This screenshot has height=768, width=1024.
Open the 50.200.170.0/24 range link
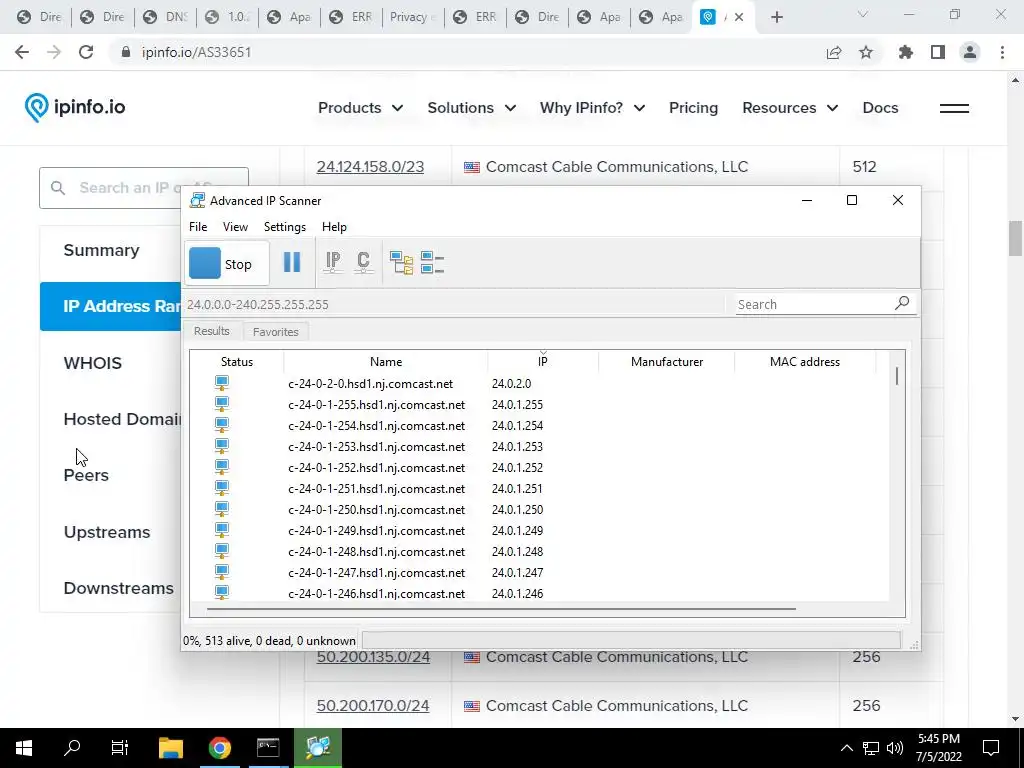[373, 705]
